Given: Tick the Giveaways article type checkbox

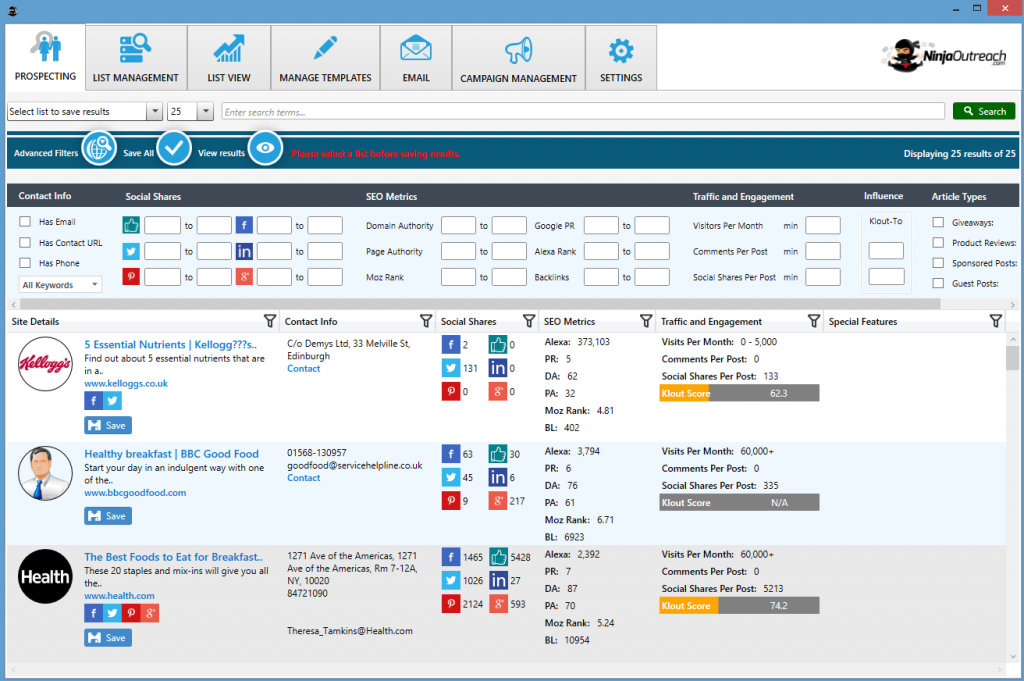Looking at the screenshot, I should (x=938, y=222).
